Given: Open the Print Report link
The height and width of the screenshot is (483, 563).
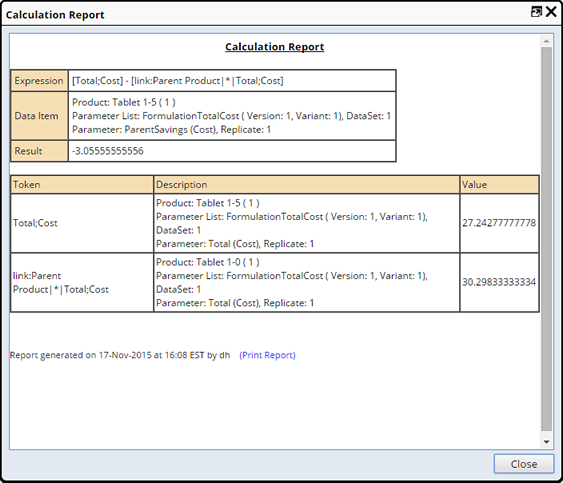Looking at the screenshot, I should tap(267, 355).
